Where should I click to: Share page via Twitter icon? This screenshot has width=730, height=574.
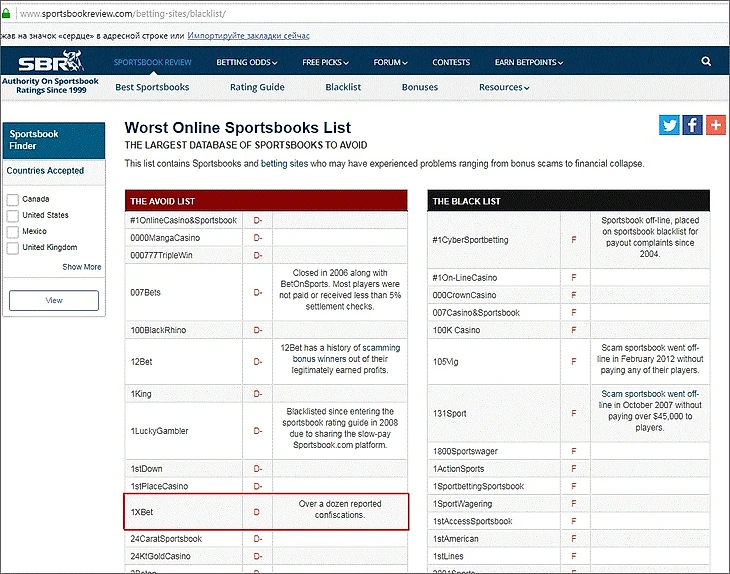coord(669,125)
